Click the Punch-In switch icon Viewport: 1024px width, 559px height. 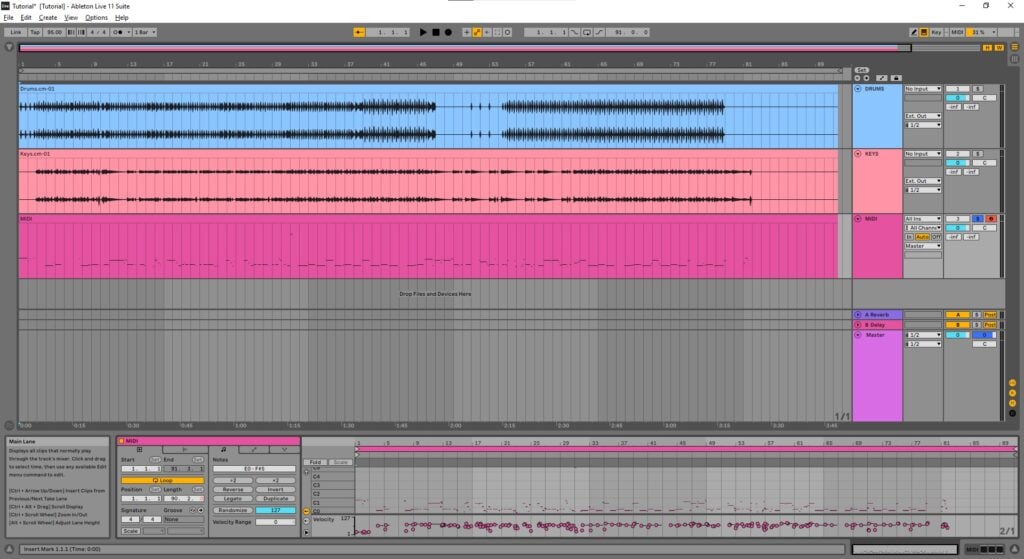tap(574, 32)
